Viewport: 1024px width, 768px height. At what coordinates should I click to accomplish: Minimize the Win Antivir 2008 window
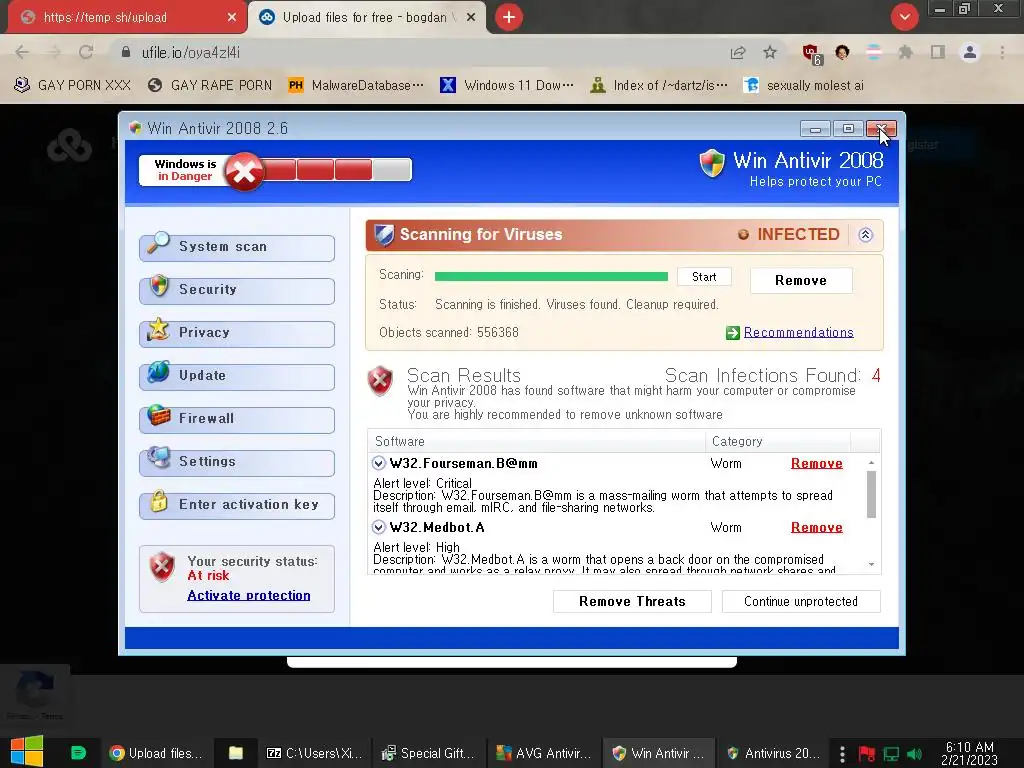[815, 129]
